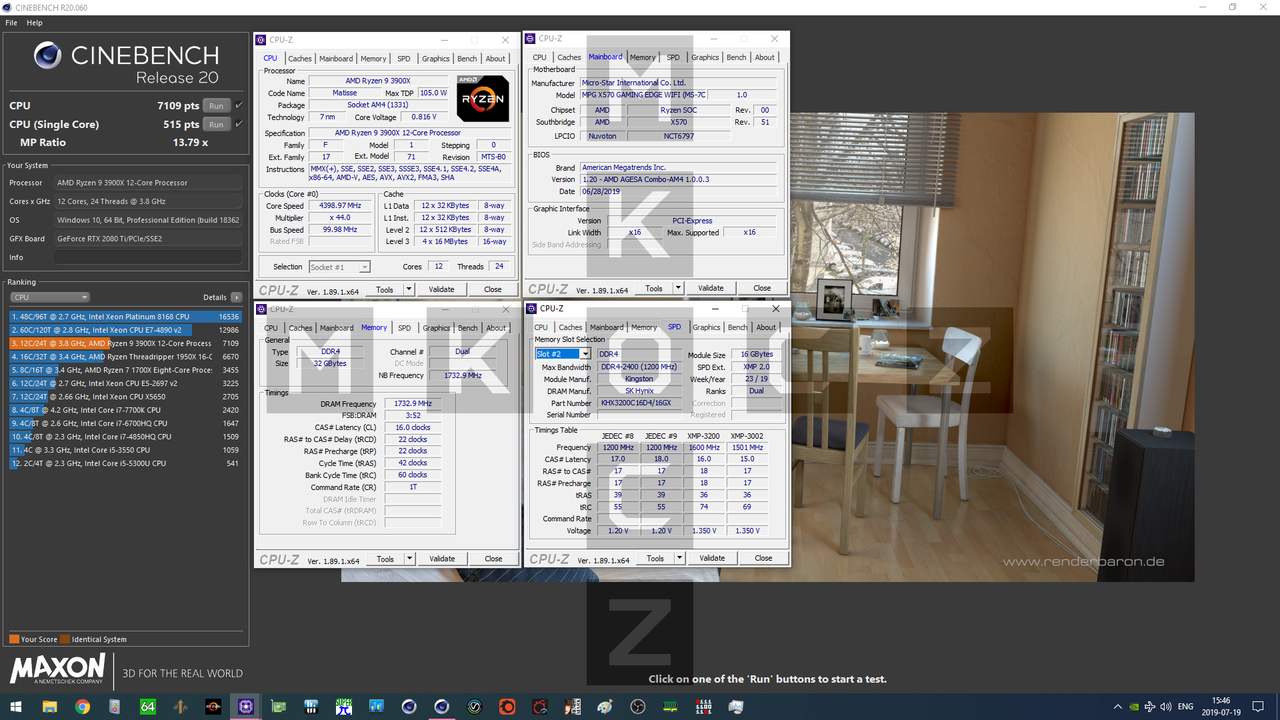Run the Cinebench CPU multi-core test
Viewport: 1280px width, 720px height.
click(216, 105)
